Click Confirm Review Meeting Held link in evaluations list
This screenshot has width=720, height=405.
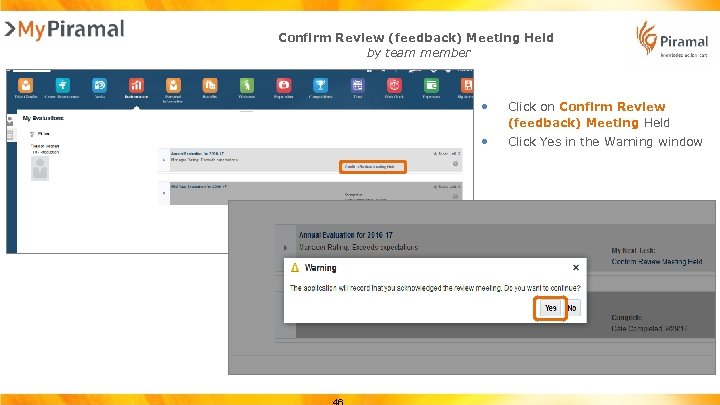(x=372, y=167)
